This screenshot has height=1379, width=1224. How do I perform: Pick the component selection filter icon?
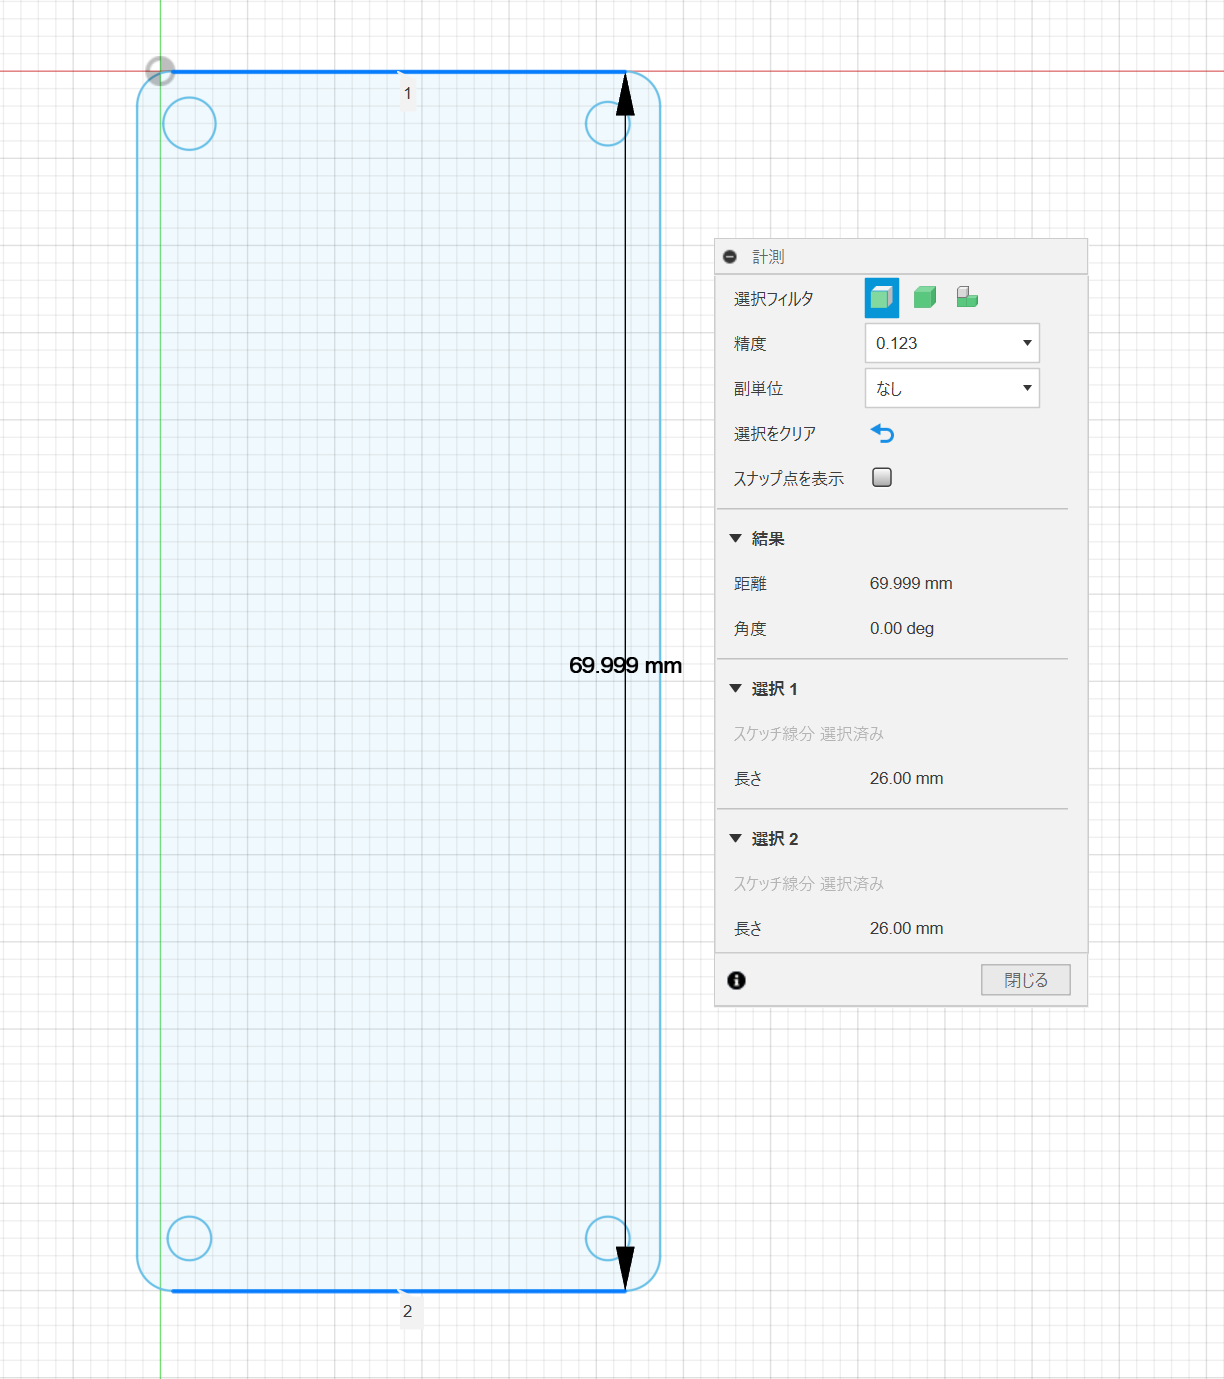coord(967,298)
